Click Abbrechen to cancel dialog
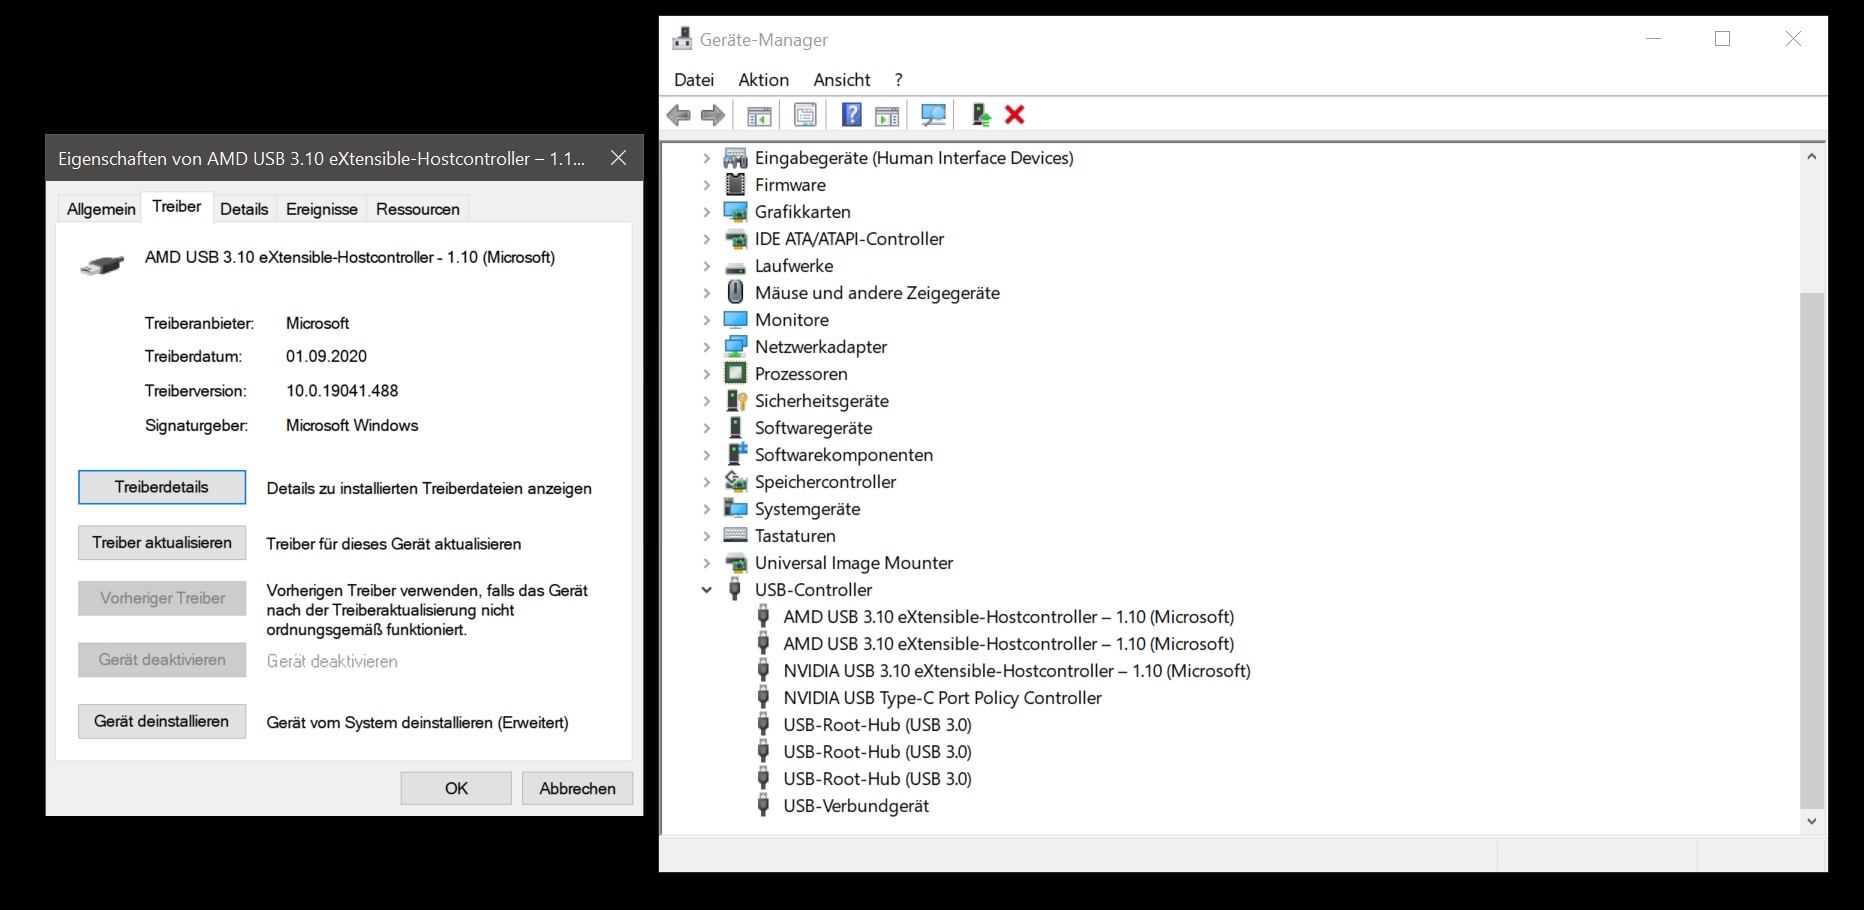1864x910 pixels. [x=577, y=788]
